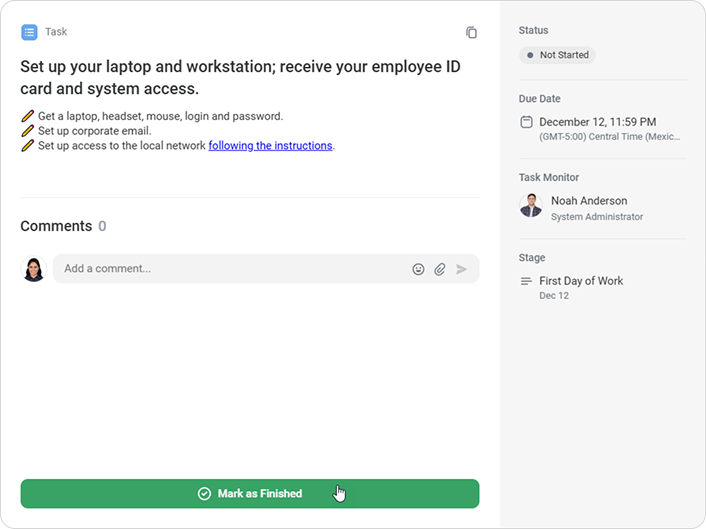Copy the task using the copy icon
The width and height of the screenshot is (706, 529).
tap(472, 33)
